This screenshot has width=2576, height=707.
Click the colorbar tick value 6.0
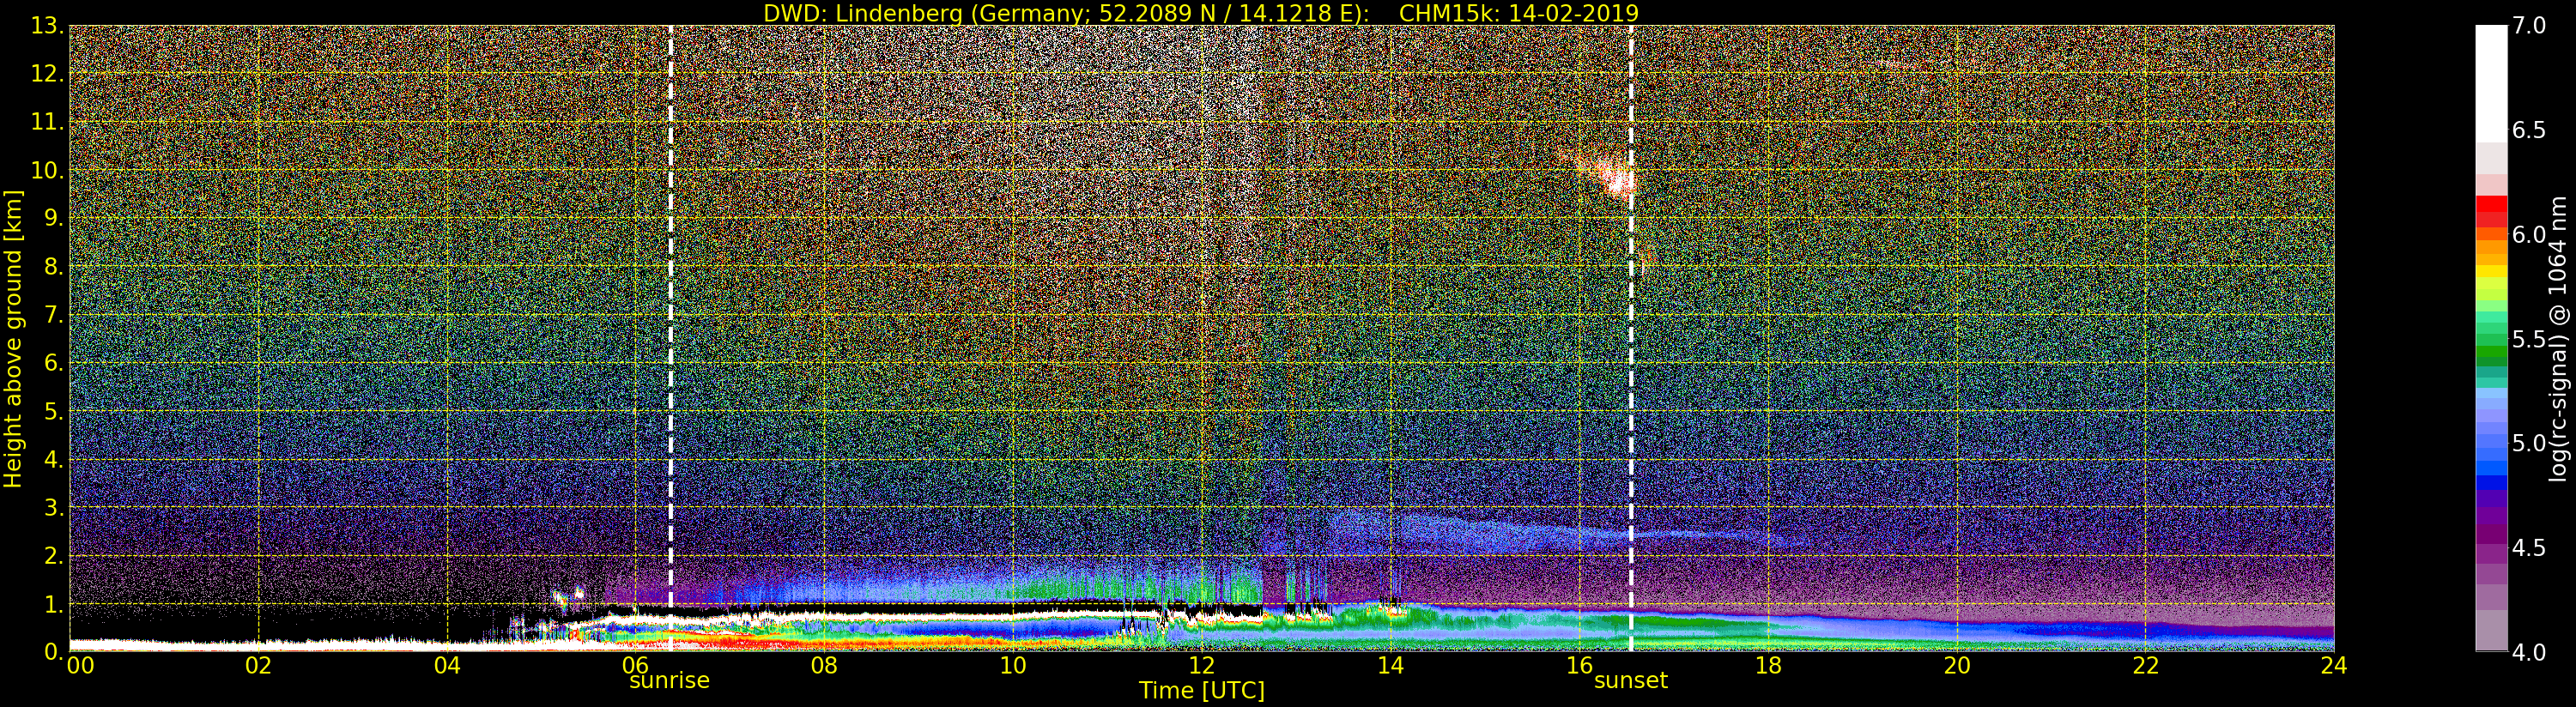pyautogui.click(x=2529, y=235)
